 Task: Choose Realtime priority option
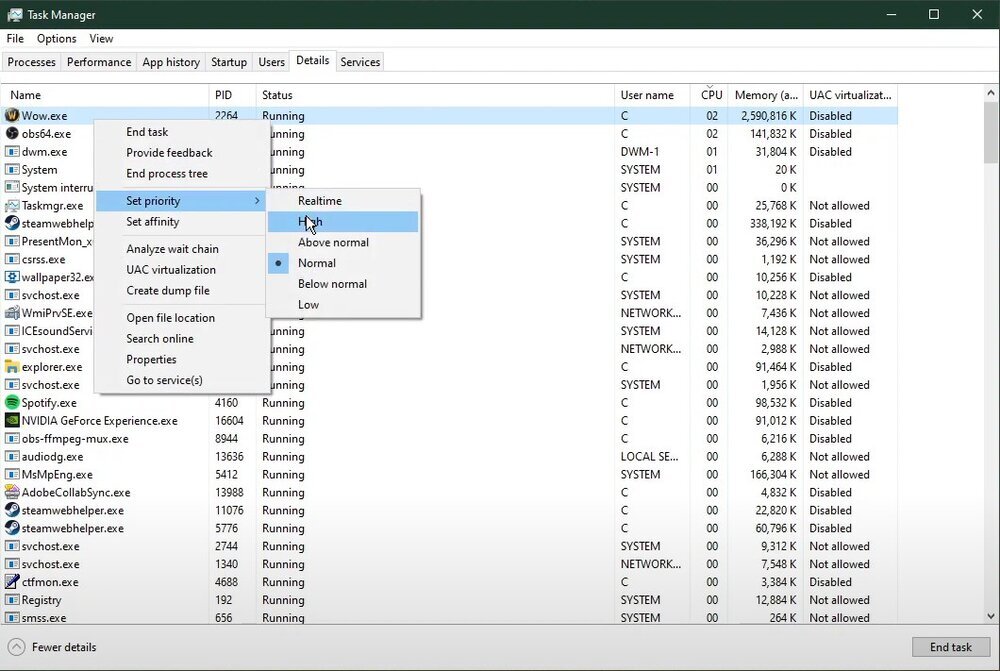(319, 201)
